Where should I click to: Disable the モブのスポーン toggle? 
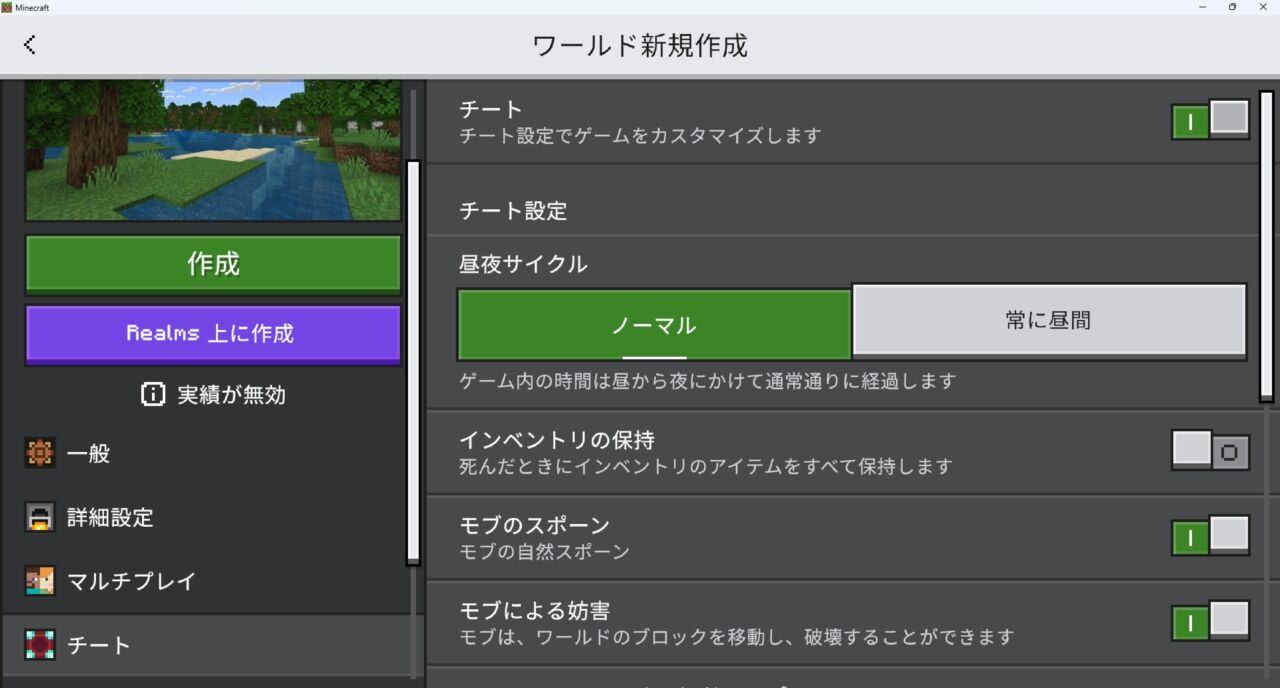[x=1211, y=536]
